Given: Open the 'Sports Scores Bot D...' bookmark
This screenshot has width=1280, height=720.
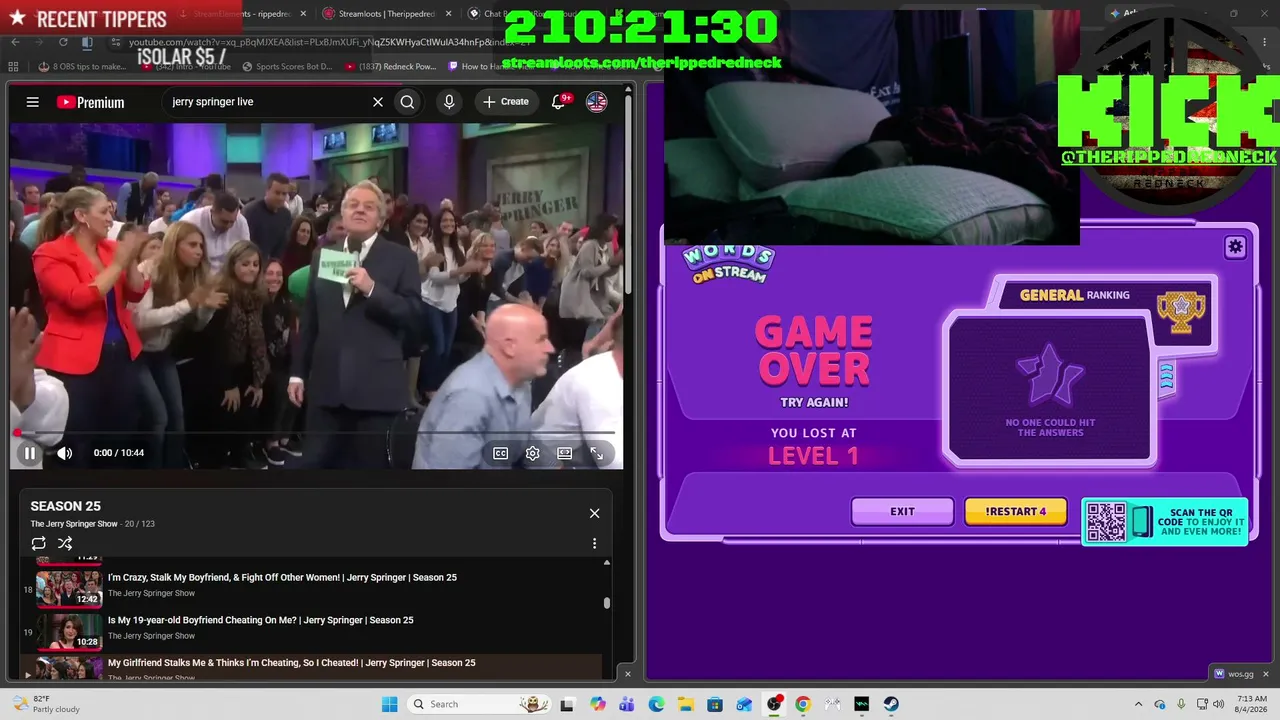Looking at the screenshot, I should 287,67.
